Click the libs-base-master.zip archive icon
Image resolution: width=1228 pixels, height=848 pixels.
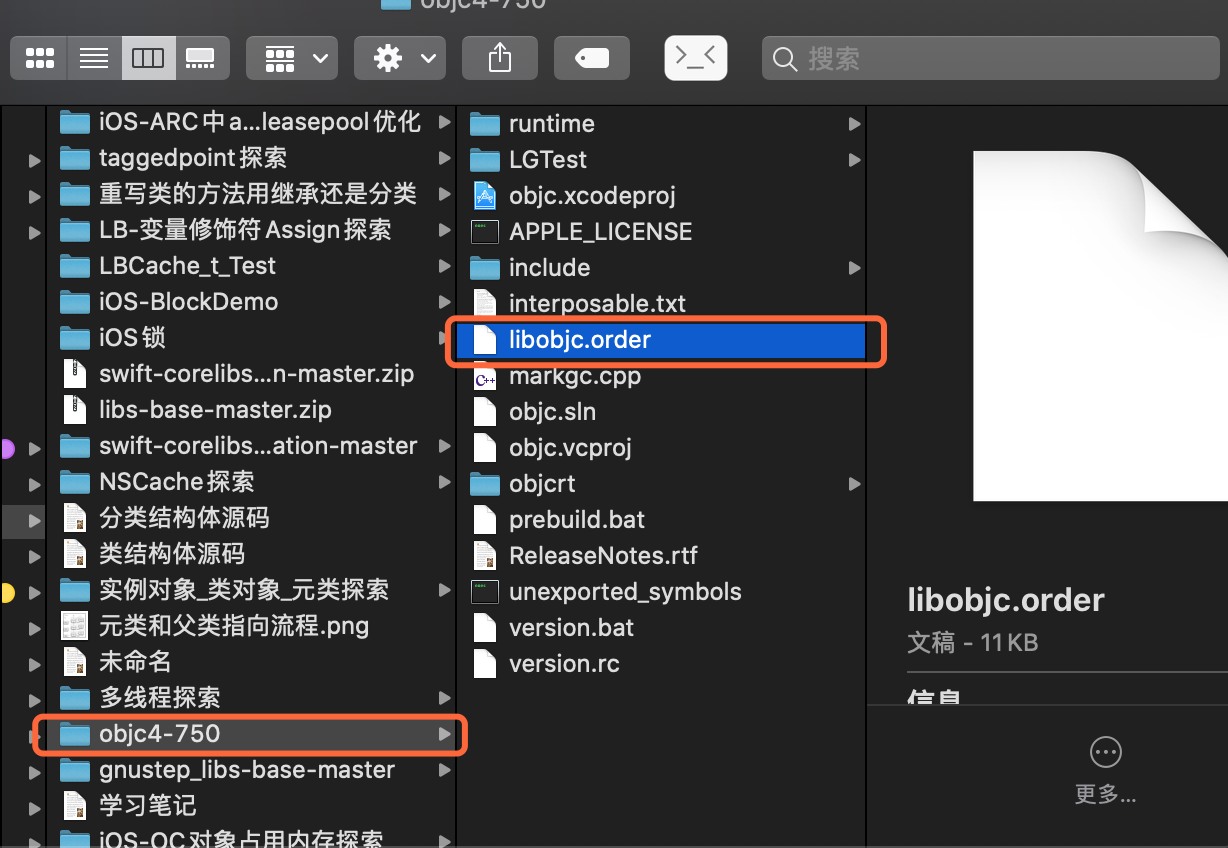75,410
